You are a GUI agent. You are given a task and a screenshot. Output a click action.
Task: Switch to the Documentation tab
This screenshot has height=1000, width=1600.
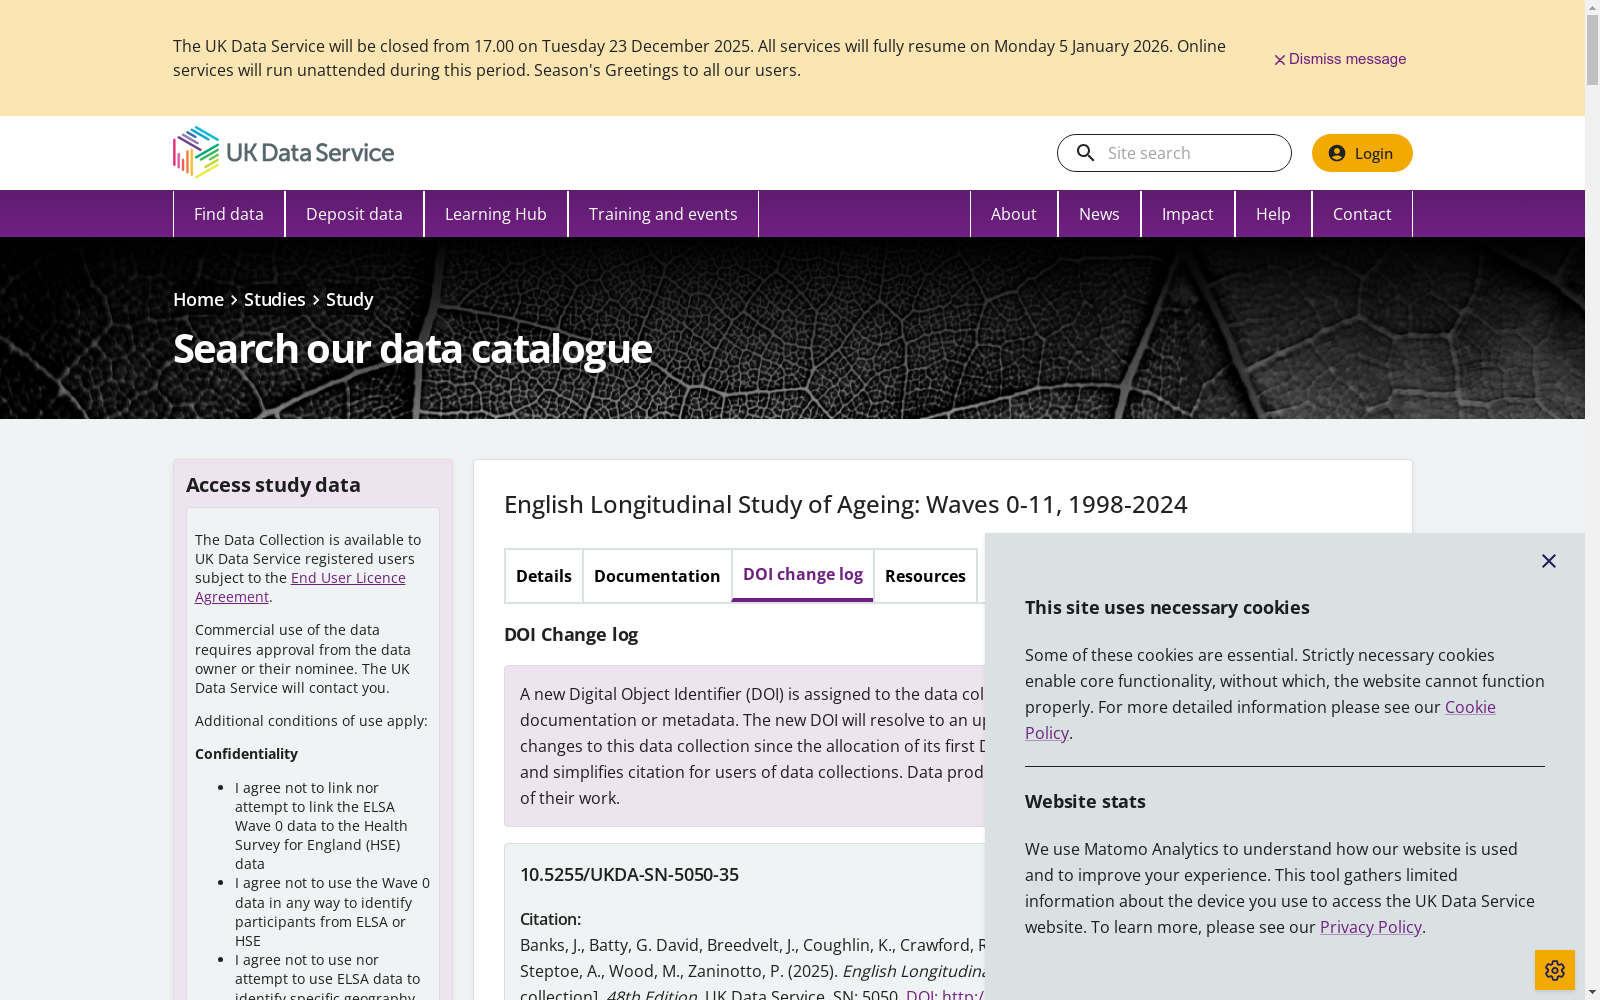tap(657, 576)
